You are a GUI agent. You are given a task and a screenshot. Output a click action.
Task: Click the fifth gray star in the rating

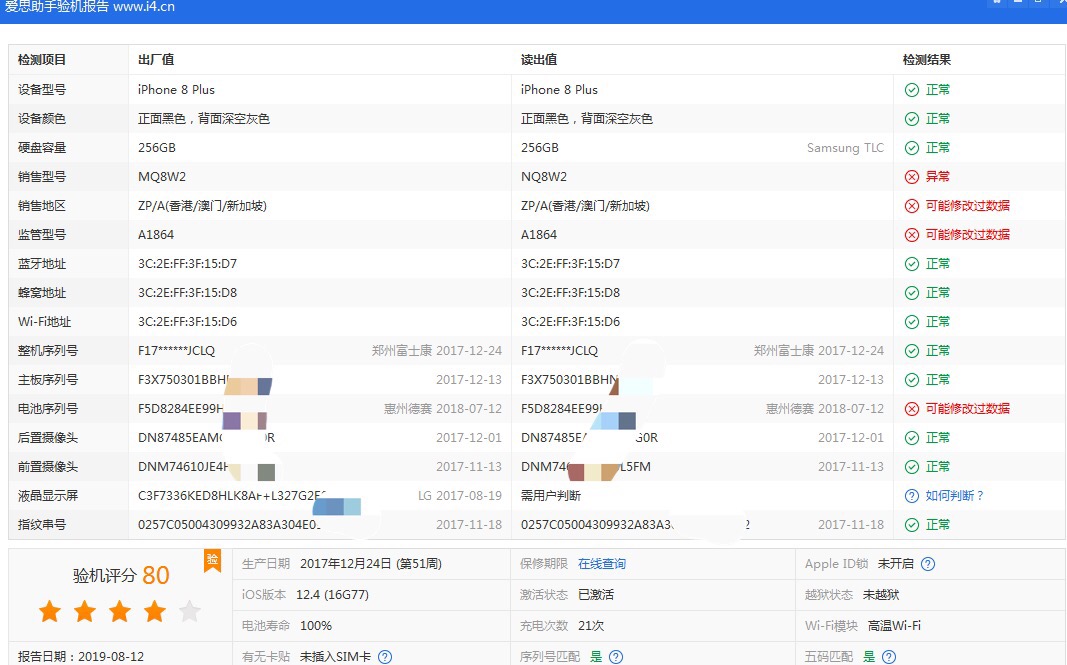click(188, 611)
